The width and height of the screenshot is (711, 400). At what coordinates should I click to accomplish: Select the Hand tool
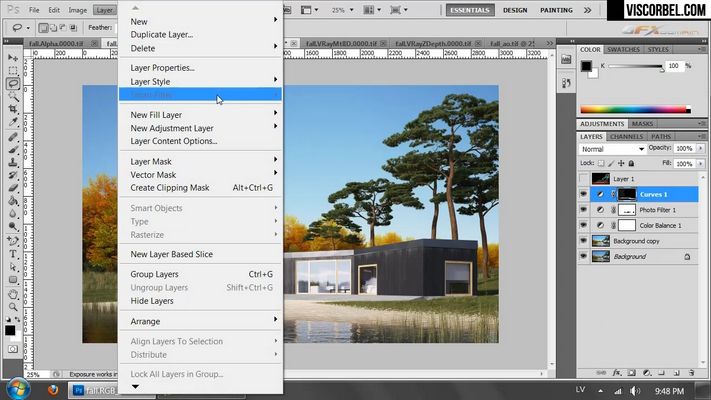click(x=13, y=294)
